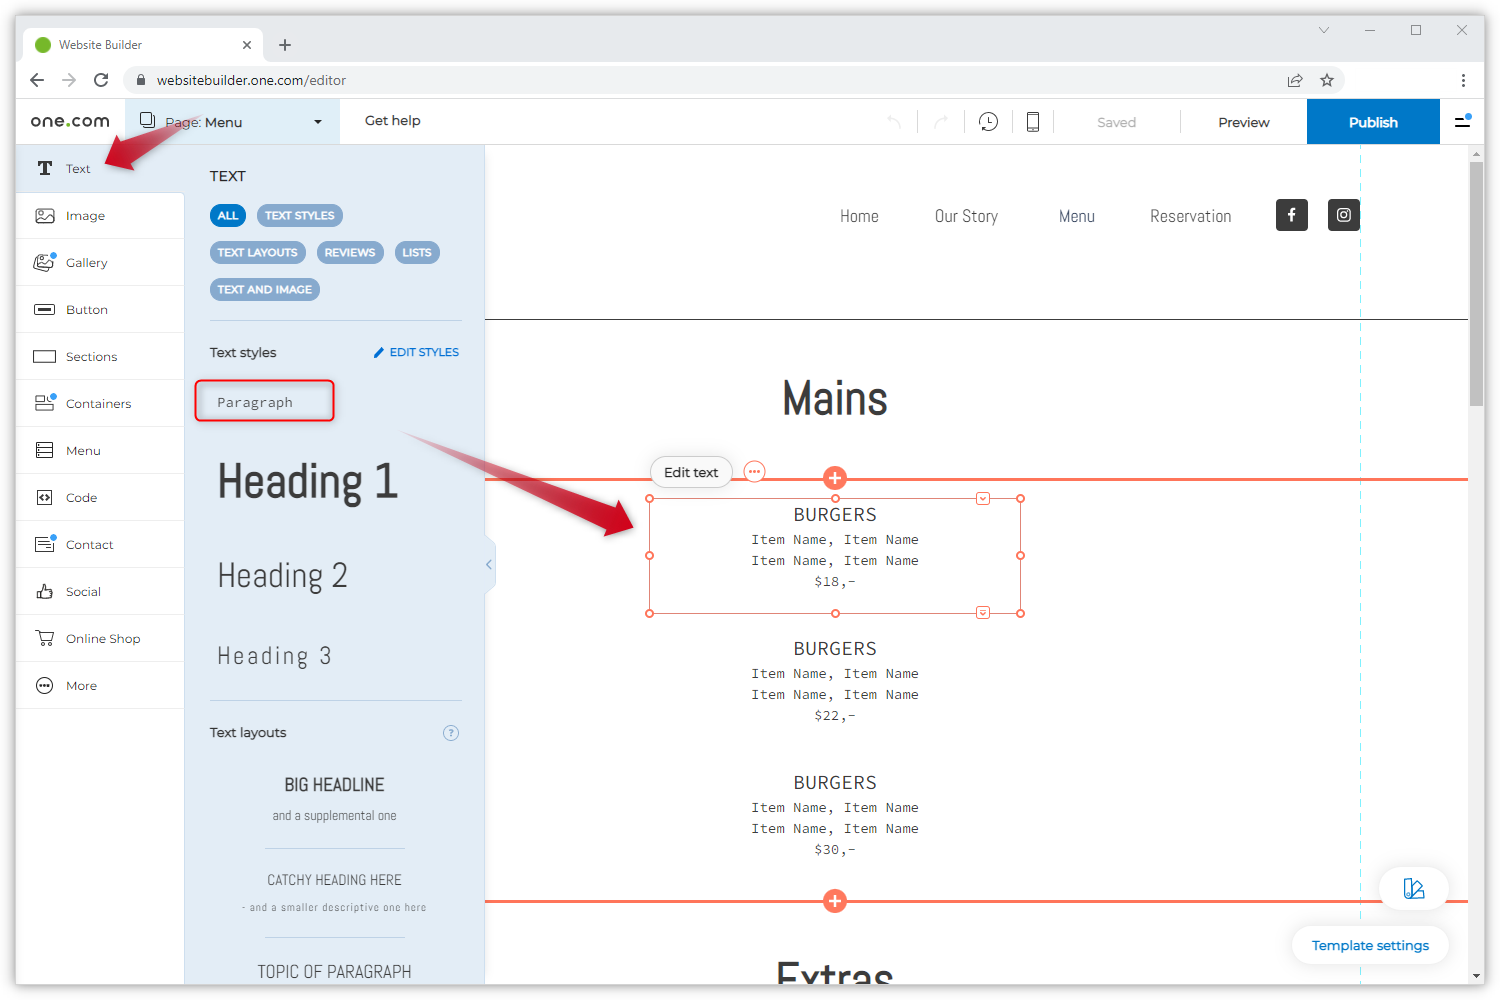Click the EDIT STYLES link
Viewport: 1500px width, 1000px height.
point(416,353)
